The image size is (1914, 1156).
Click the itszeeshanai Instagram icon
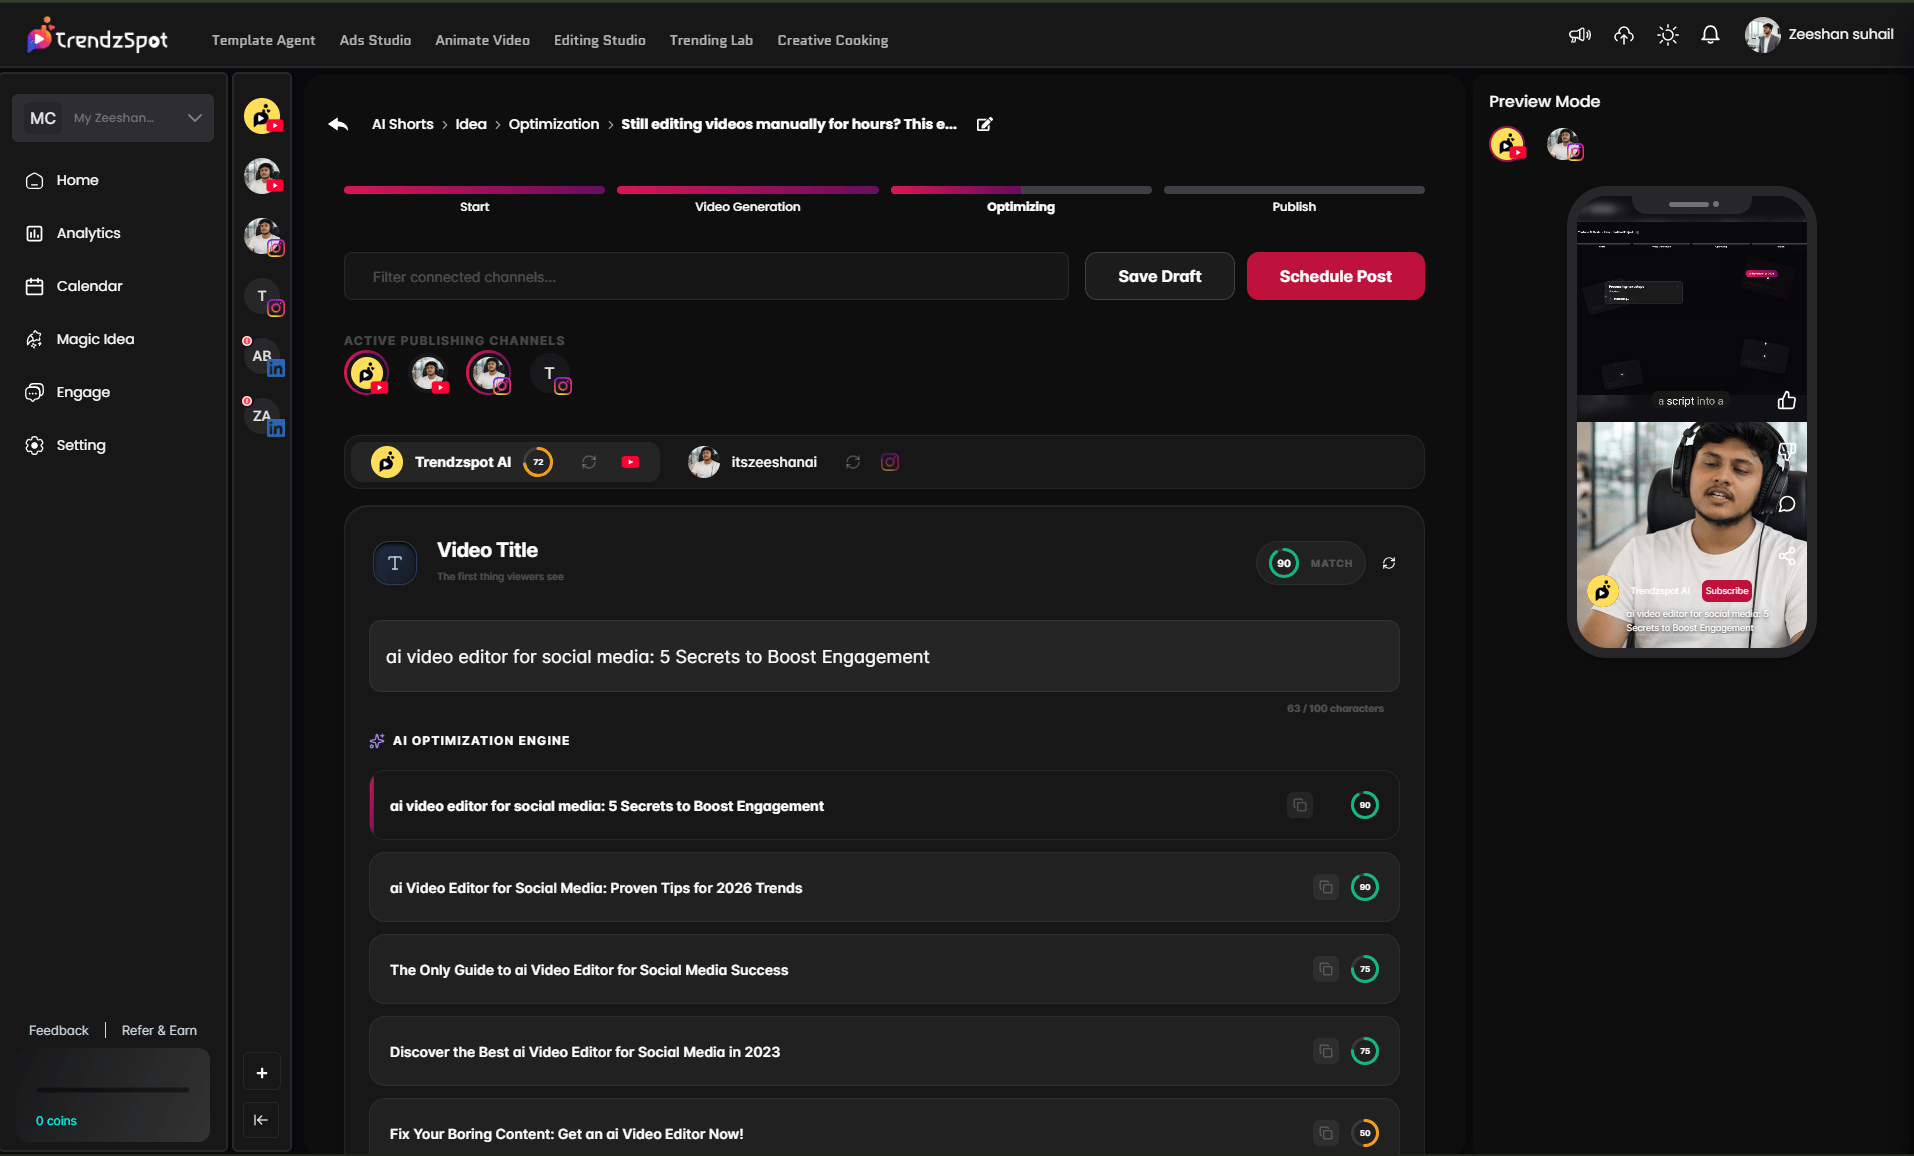(890, 462)
